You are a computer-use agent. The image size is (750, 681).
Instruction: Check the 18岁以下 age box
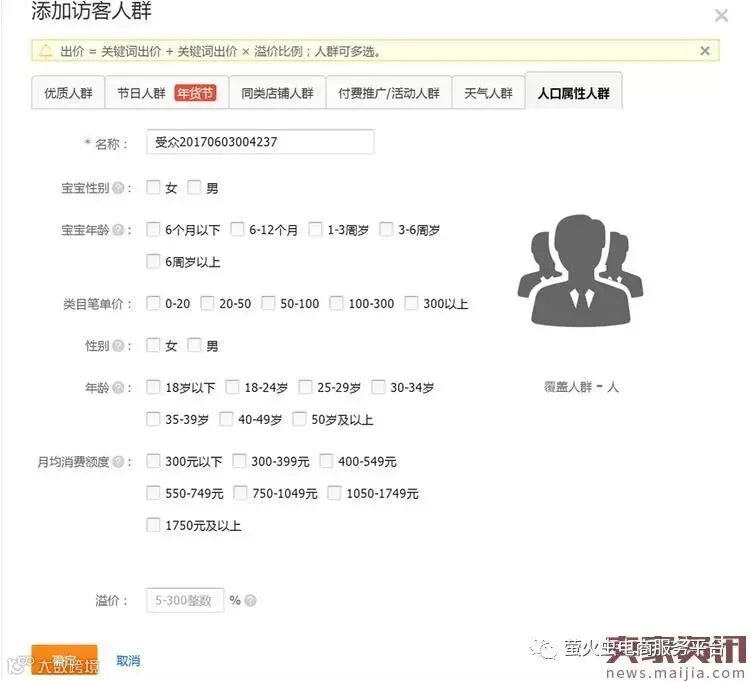tap(153, 386)
